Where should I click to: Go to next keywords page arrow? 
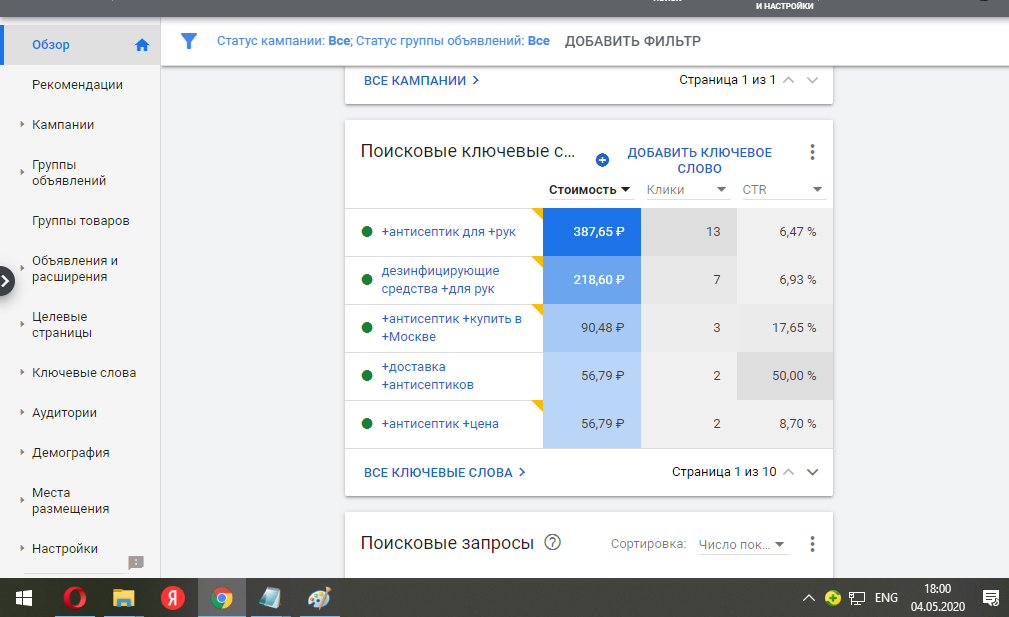point(812,472)
